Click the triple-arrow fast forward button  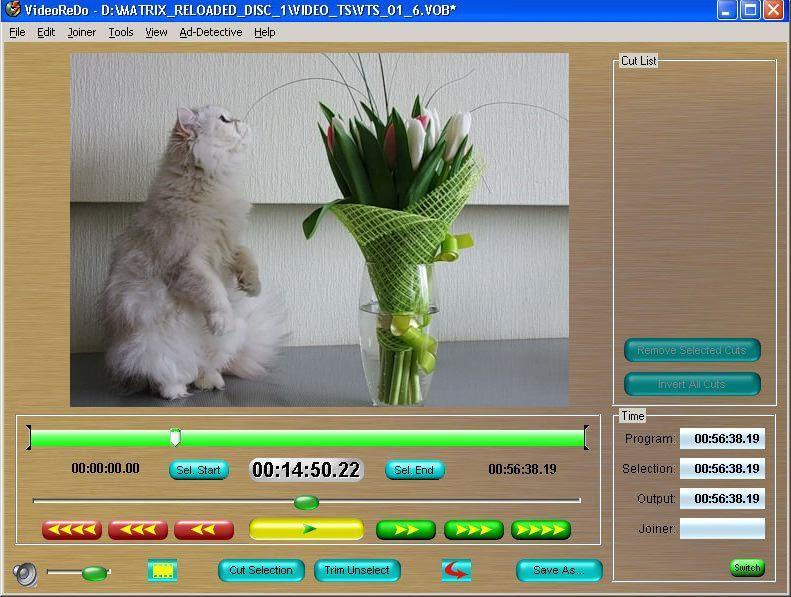(474, 530)
